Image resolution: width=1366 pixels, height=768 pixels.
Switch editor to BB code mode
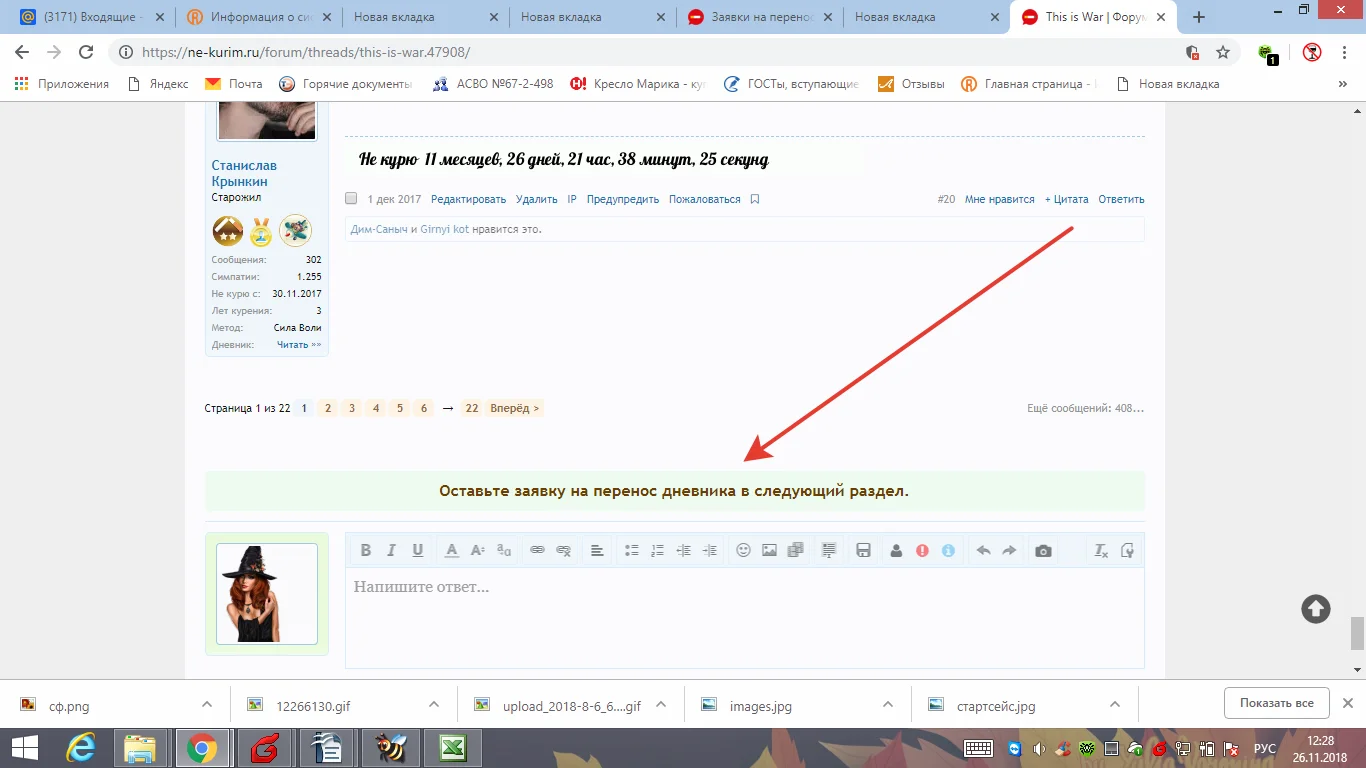coord(1127,550)
